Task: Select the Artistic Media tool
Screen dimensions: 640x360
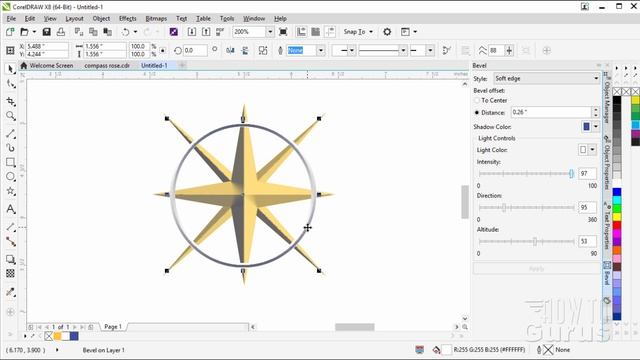Action: click(x=11, y=147)
